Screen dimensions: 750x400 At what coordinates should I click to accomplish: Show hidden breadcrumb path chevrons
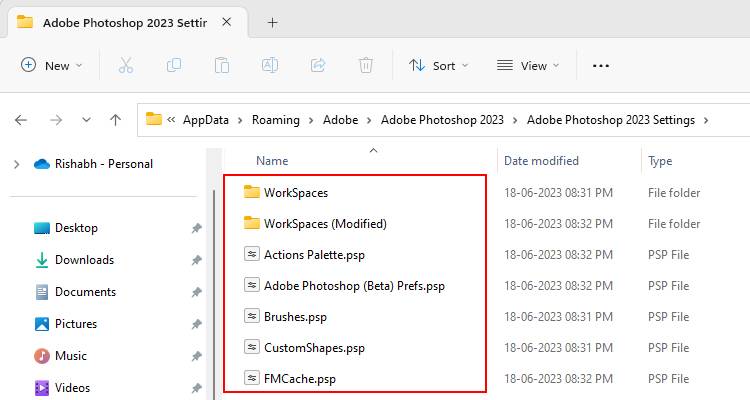(171, 120)
